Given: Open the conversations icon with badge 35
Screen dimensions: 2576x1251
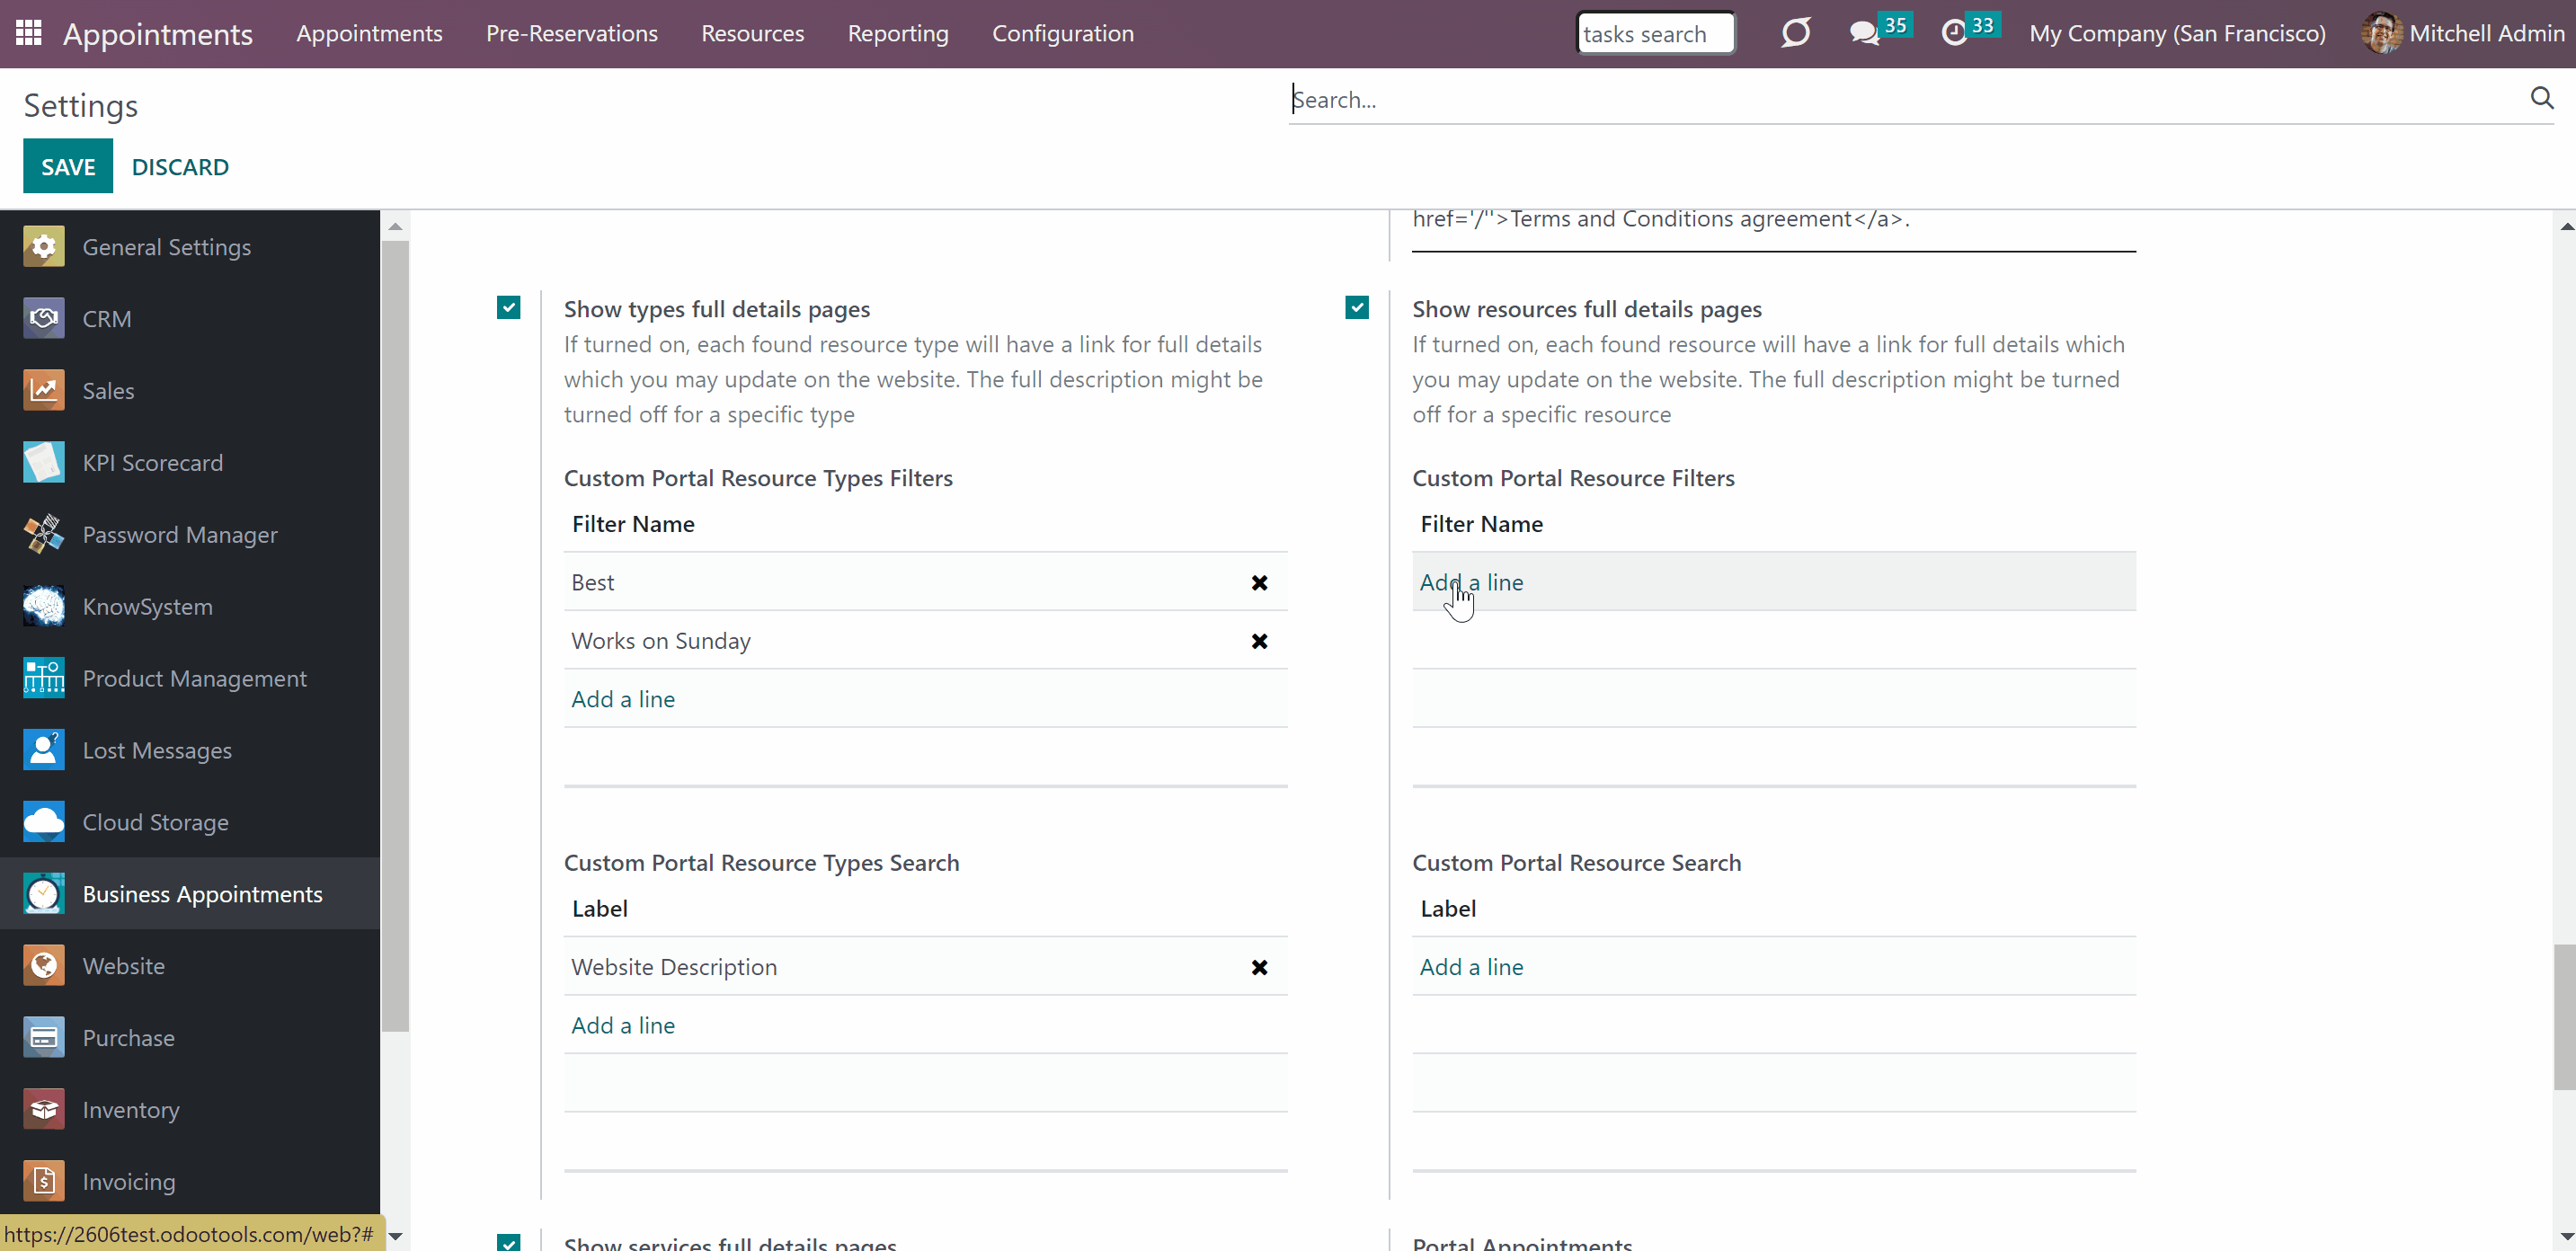Looking at the screenshot, I should (1864, 33).
